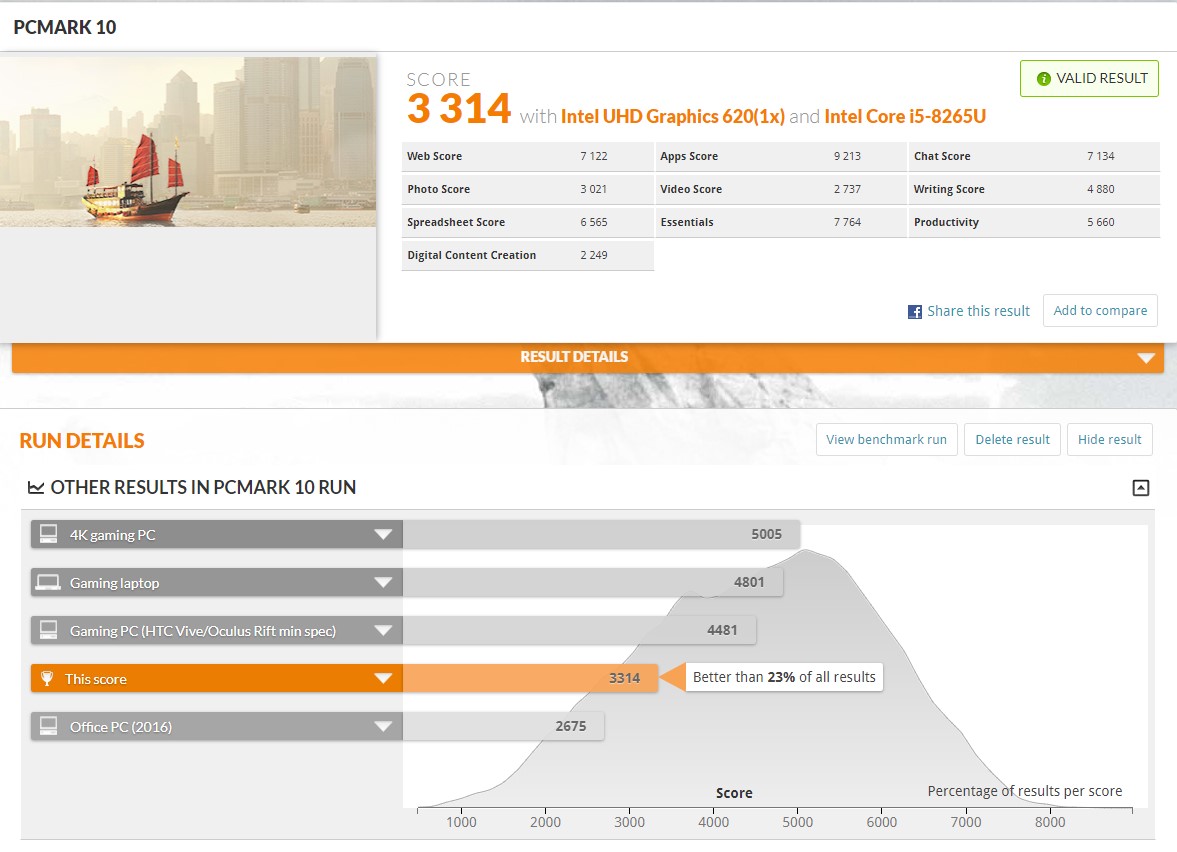Click the trophy icon beside This score
This screenshot has height=852, width=1177.
pos(47,679)
